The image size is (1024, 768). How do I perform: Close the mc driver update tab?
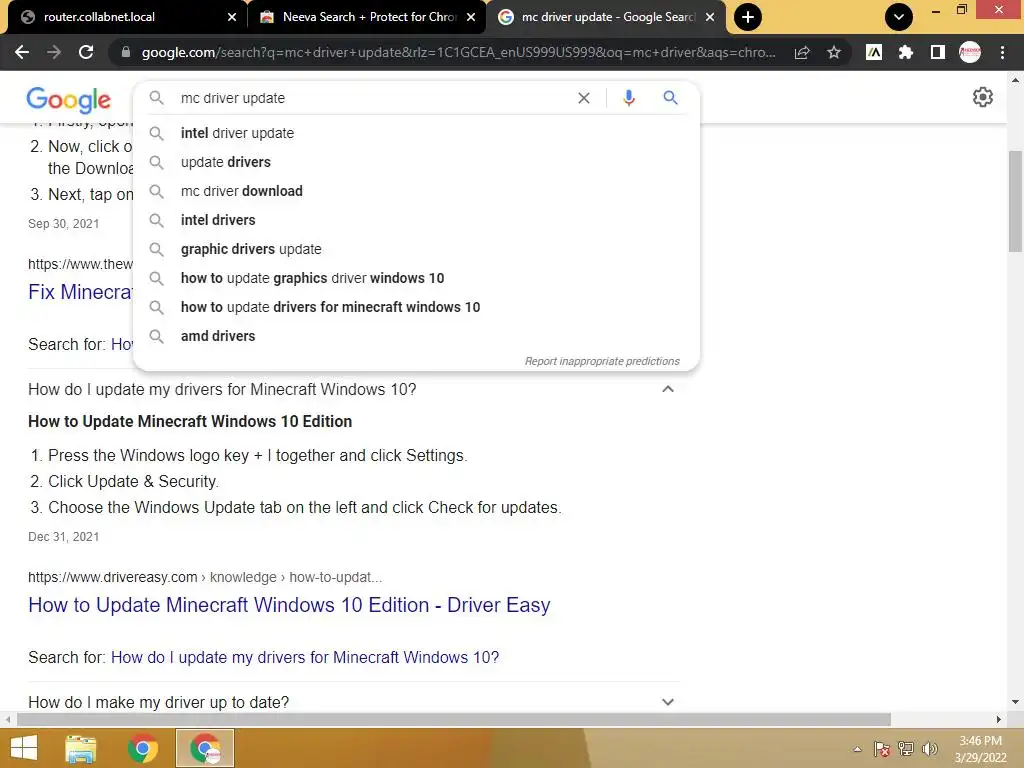(710, 17)
